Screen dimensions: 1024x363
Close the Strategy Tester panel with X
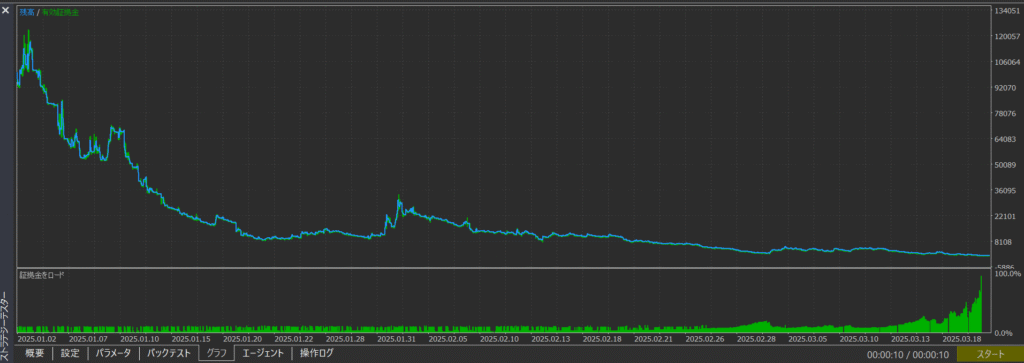[x=5, y=10]
